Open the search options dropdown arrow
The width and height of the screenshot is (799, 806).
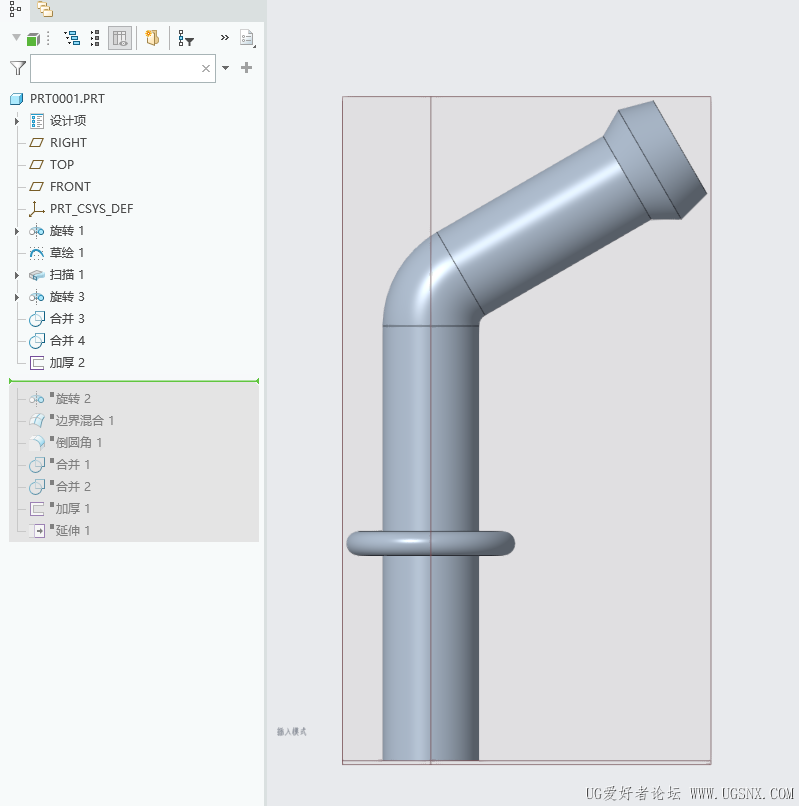[x=225, y=68]
